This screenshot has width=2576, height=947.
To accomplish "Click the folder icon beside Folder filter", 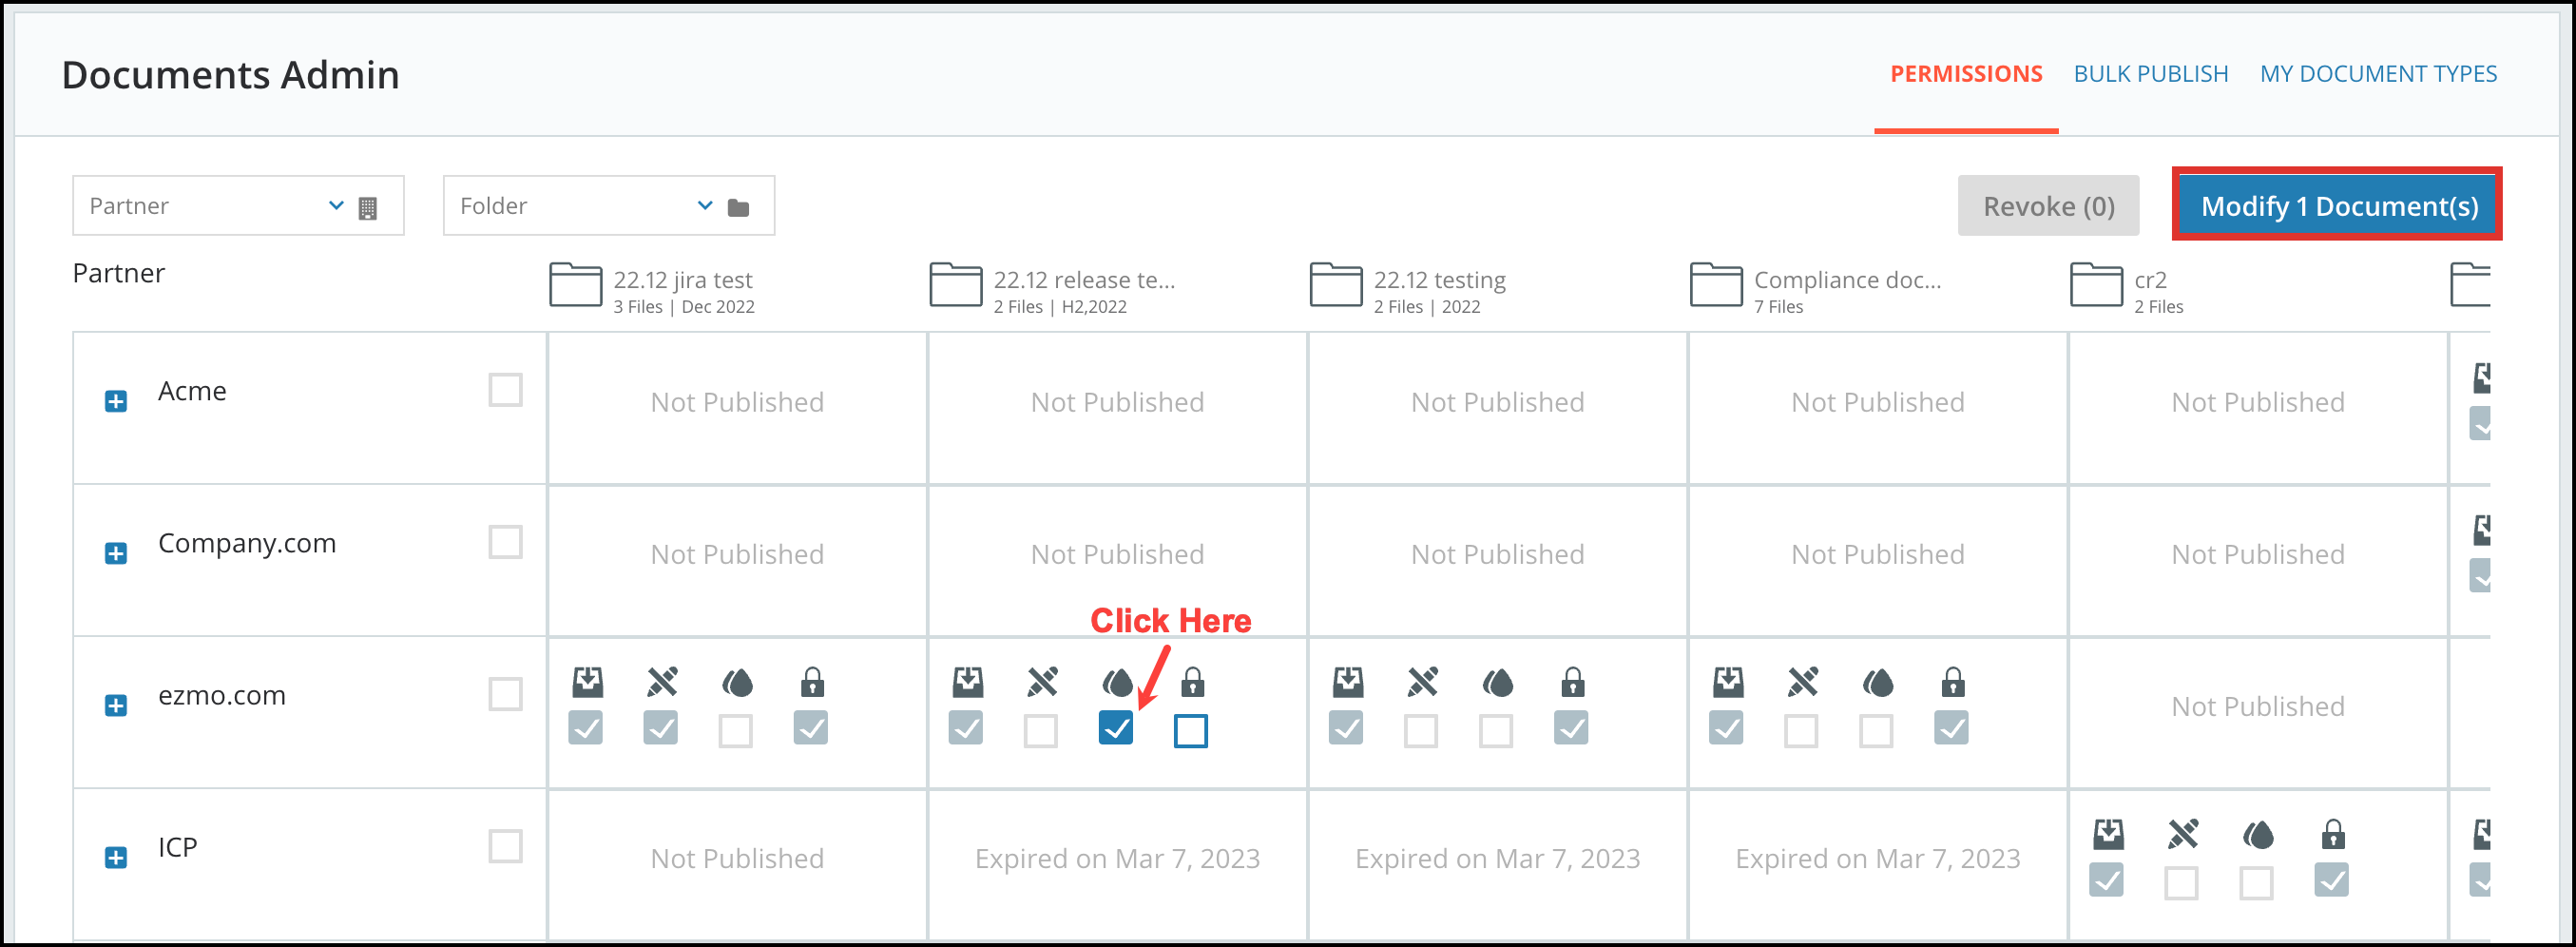I will click(738, 208).
